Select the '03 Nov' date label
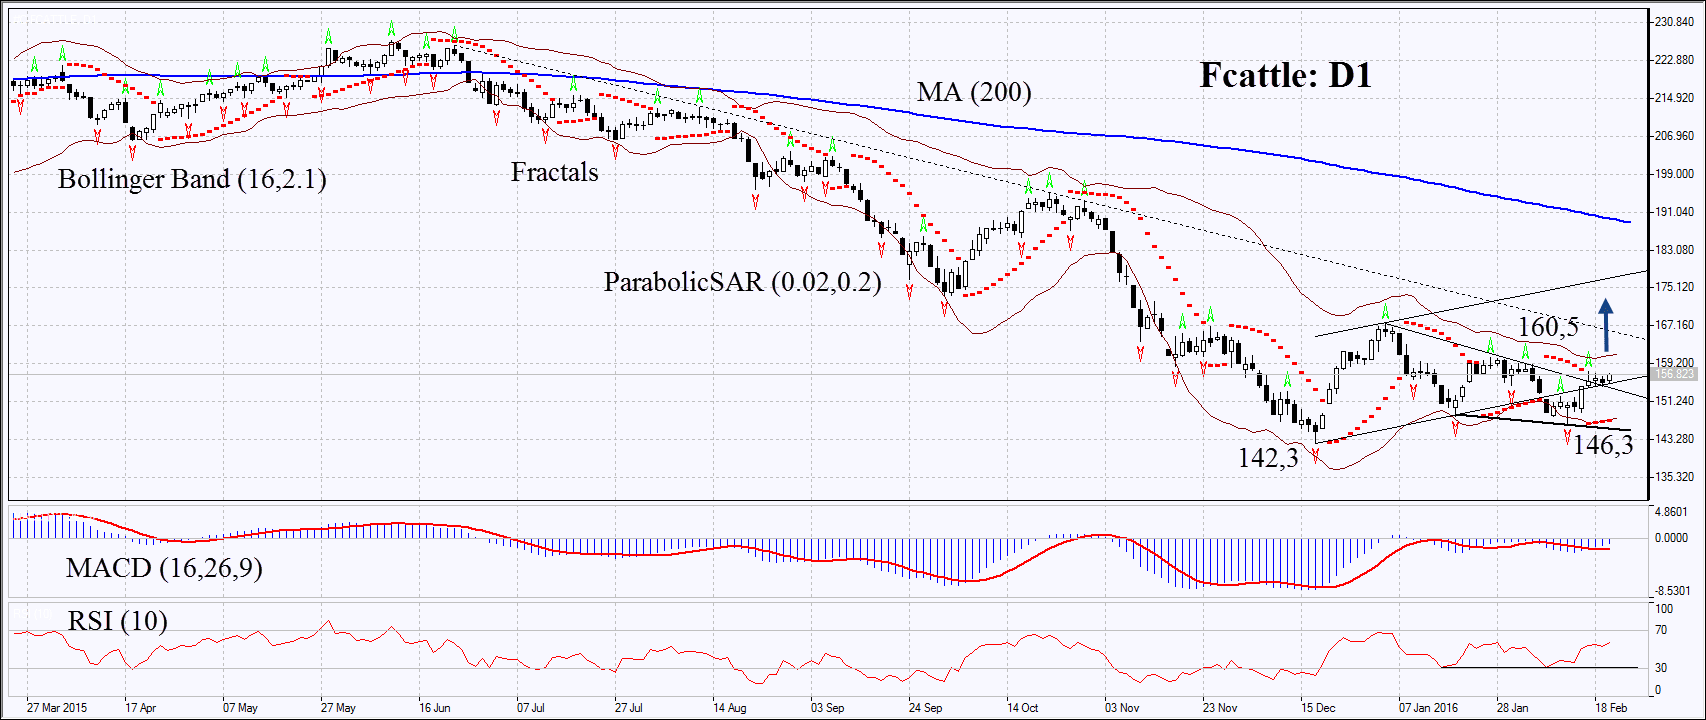The width and height of the screenshot is (1706, 720). point(1122,708)
